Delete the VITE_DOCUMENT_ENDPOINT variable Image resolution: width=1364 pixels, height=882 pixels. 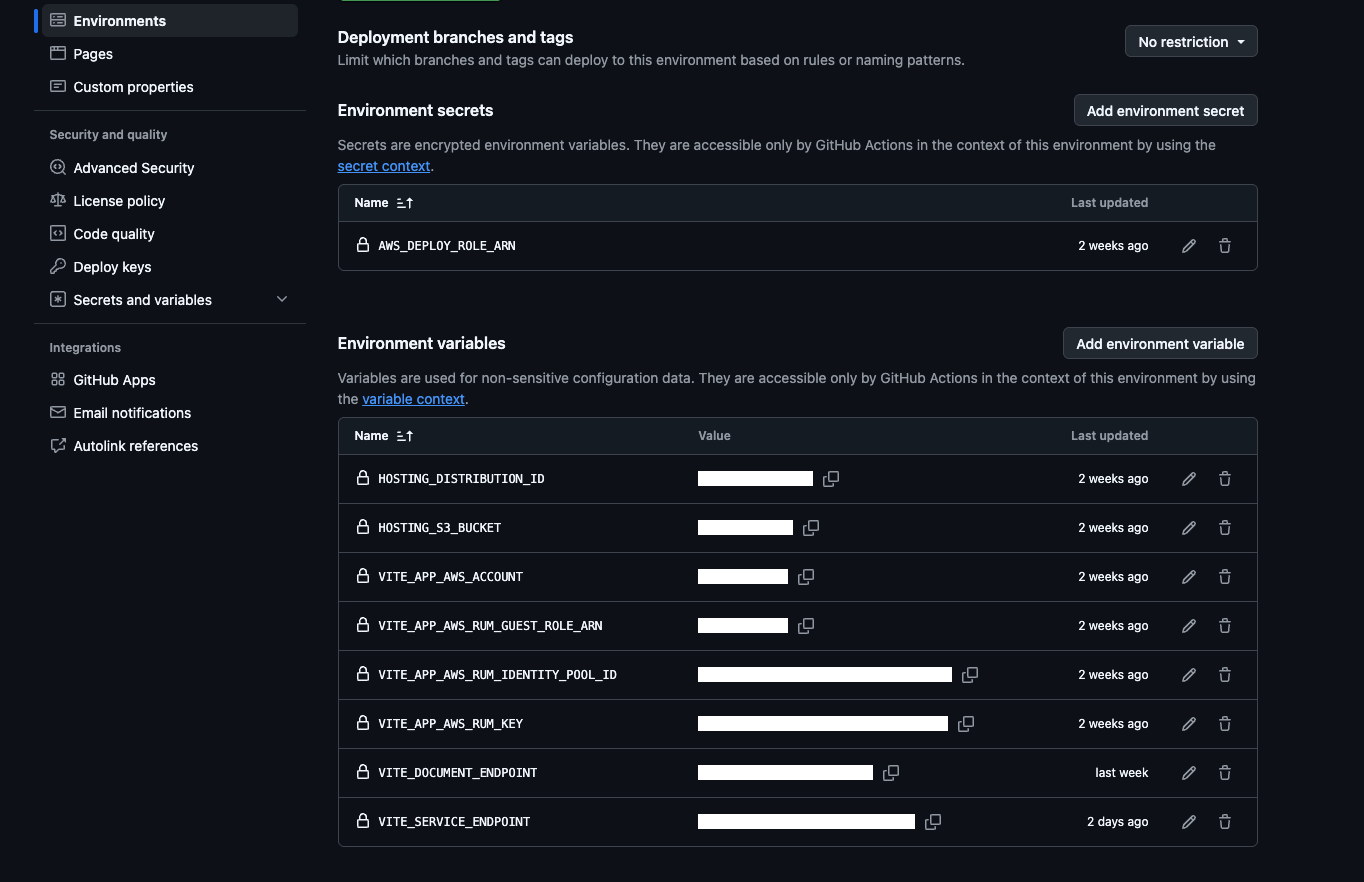click(1225, 773)
